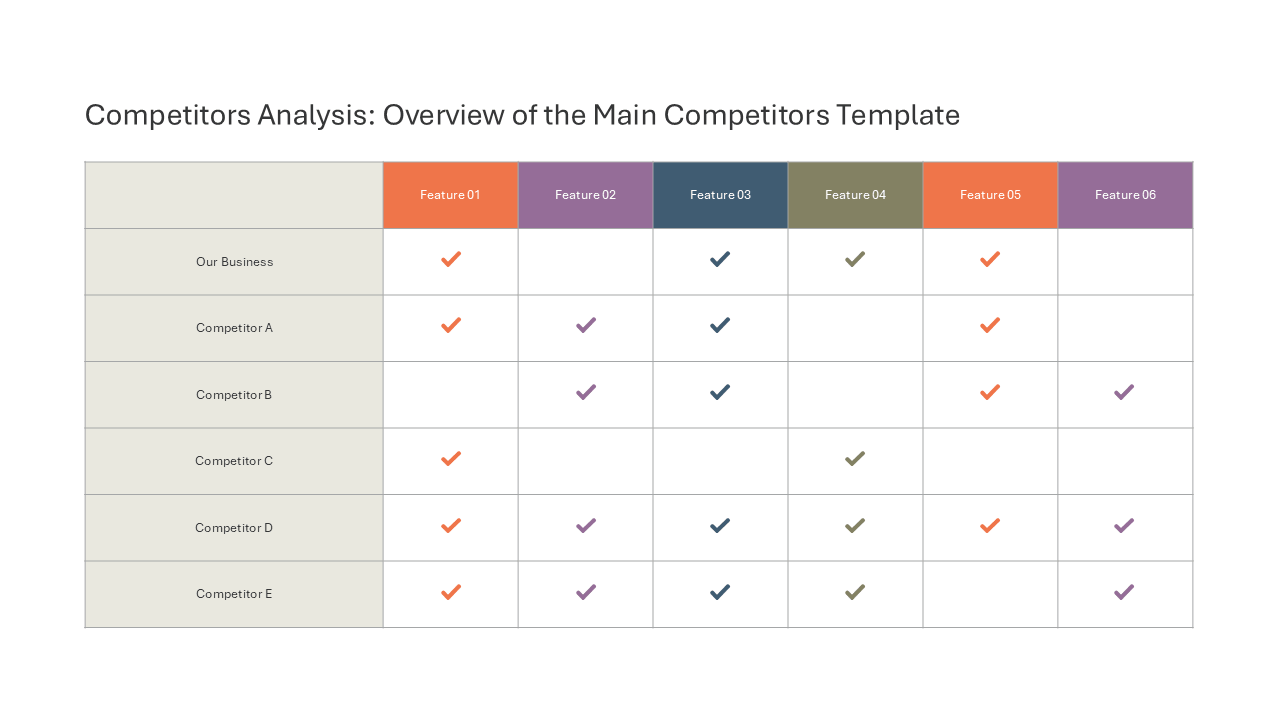The image size is (1280, 720).
Task: Select the purple Feature 06 header cell
Action: pyautogui.click(x=1125, y=195)
